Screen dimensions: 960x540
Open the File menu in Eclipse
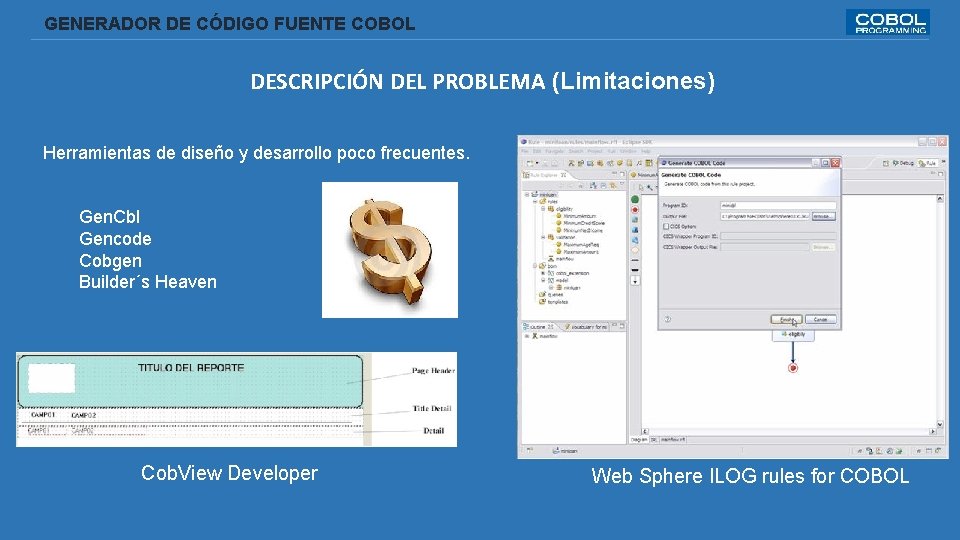[x=525, y=151]
